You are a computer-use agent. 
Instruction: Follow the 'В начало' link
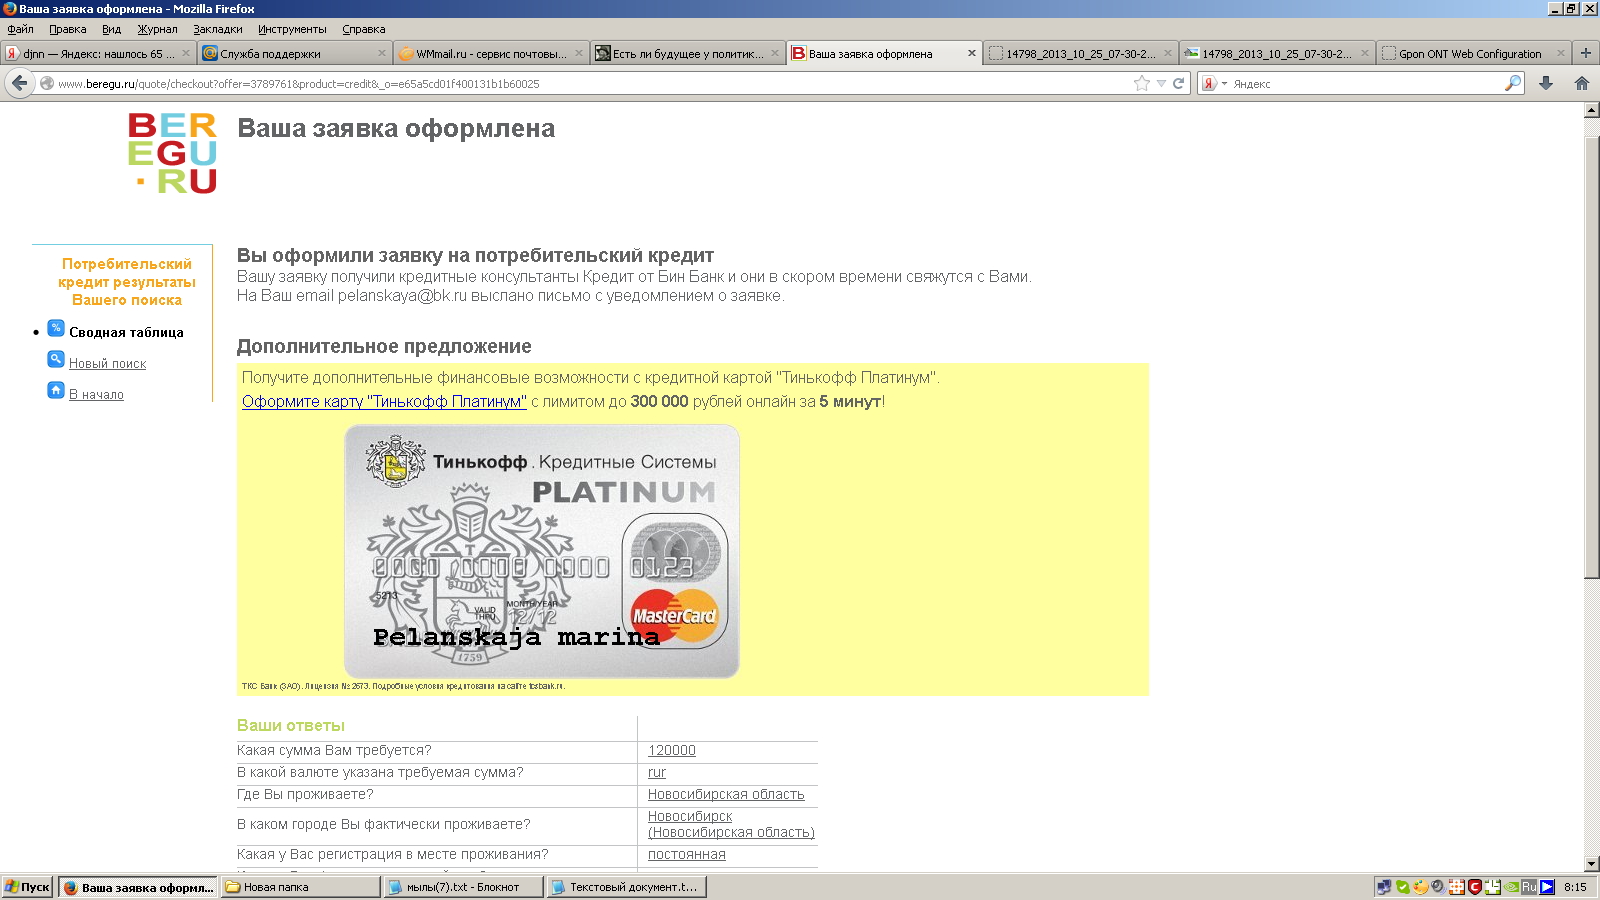tap(96, 394)
